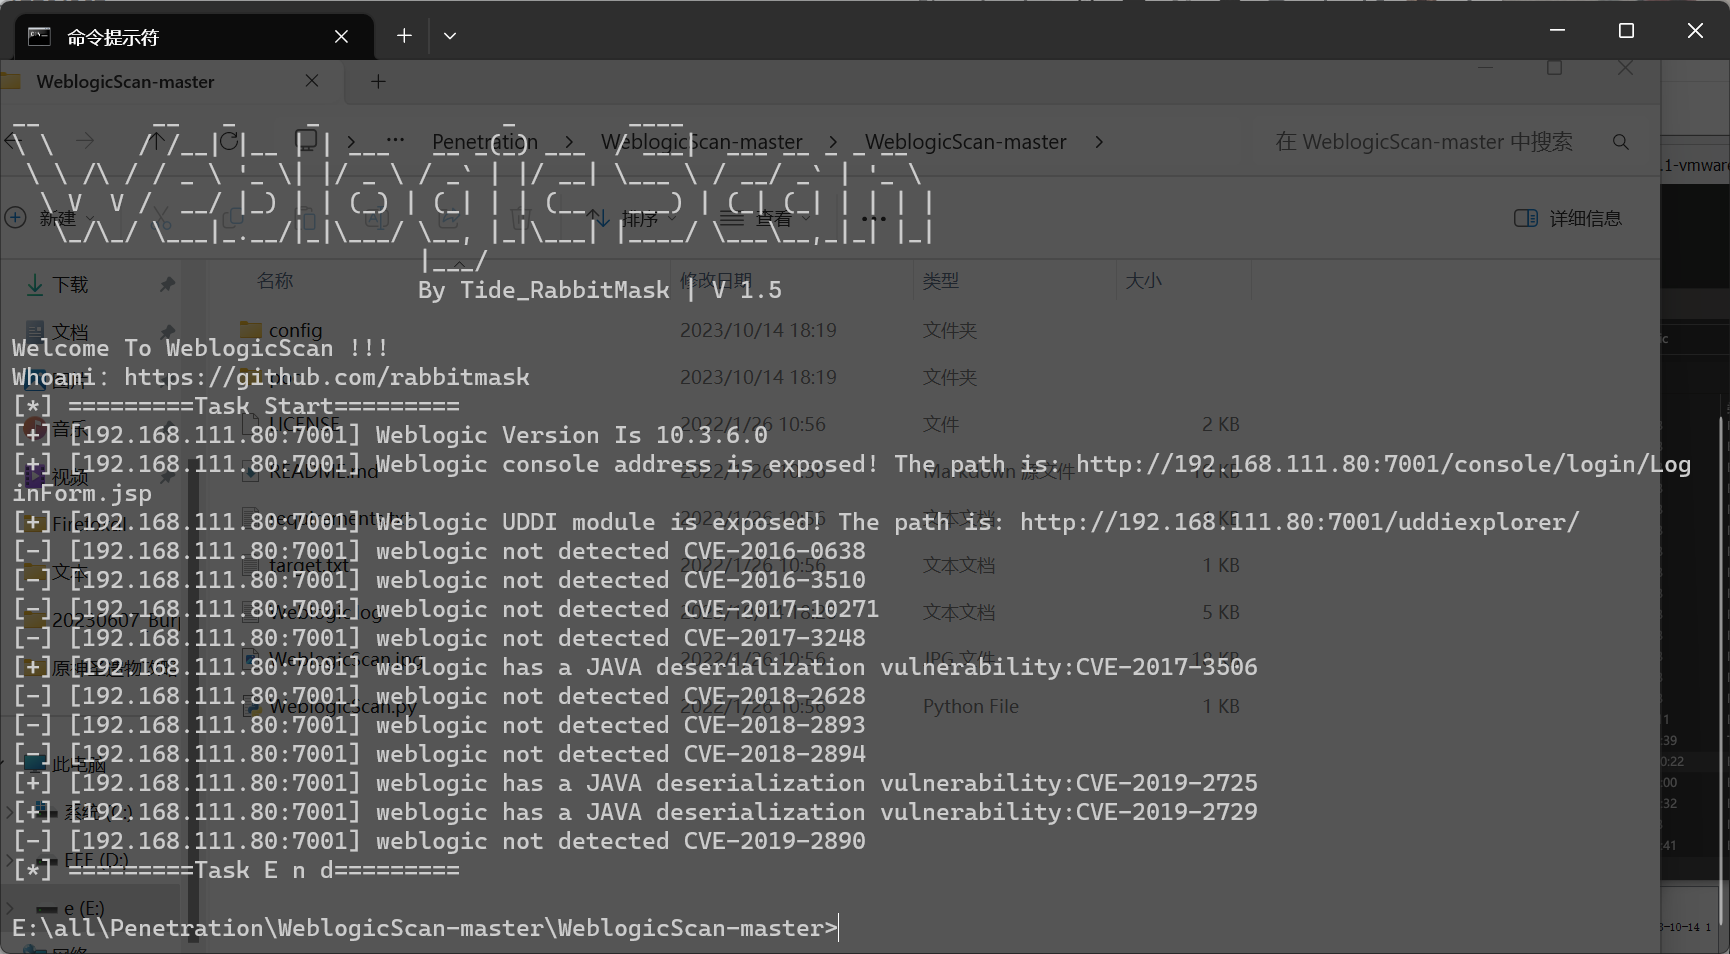Open the 排序 (Sort) dropdown
Viewport: 1730px width, 954px height.
(631, 218)
